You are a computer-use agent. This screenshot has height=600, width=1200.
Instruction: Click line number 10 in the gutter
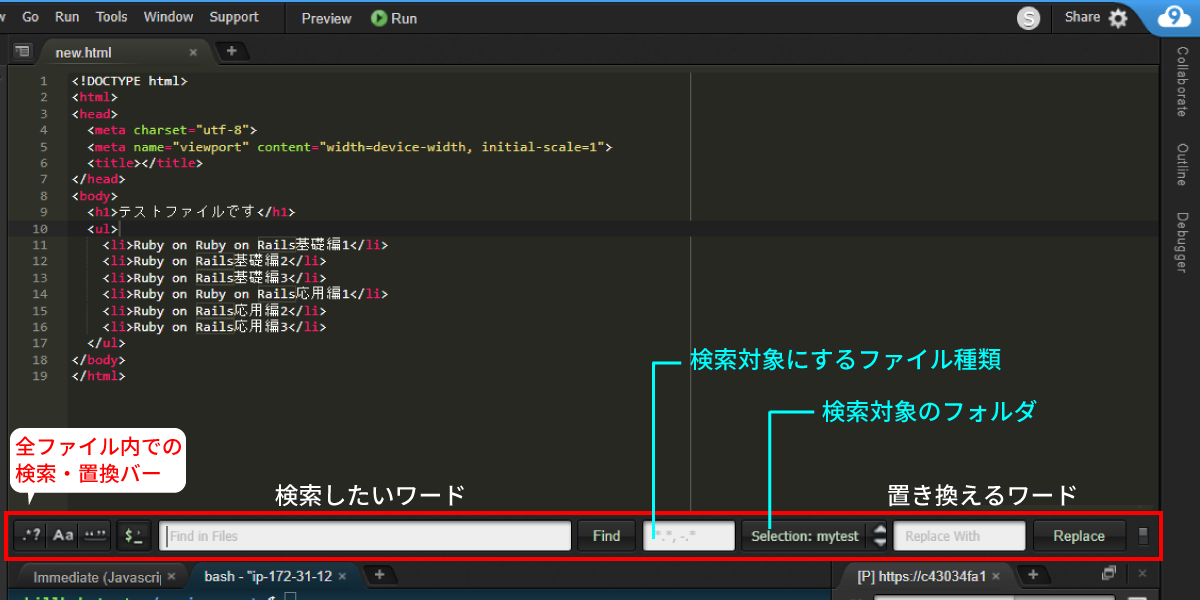40,229
